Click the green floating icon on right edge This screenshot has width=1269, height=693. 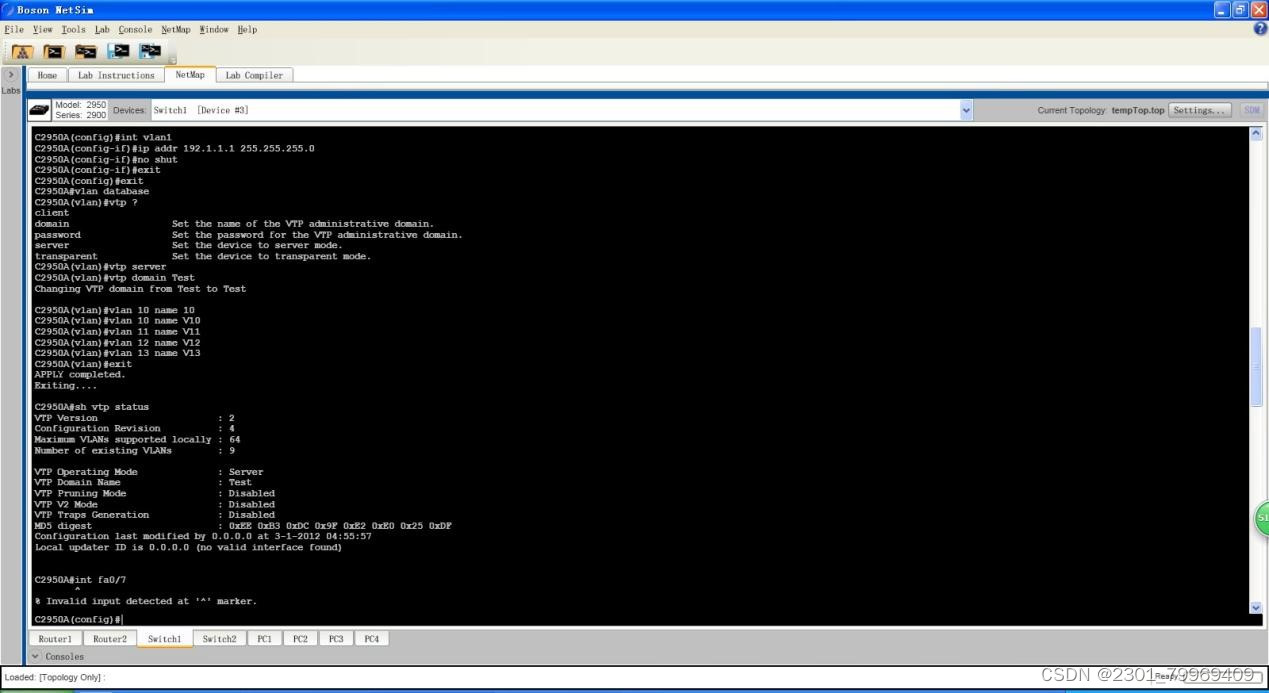[1261, 519]
